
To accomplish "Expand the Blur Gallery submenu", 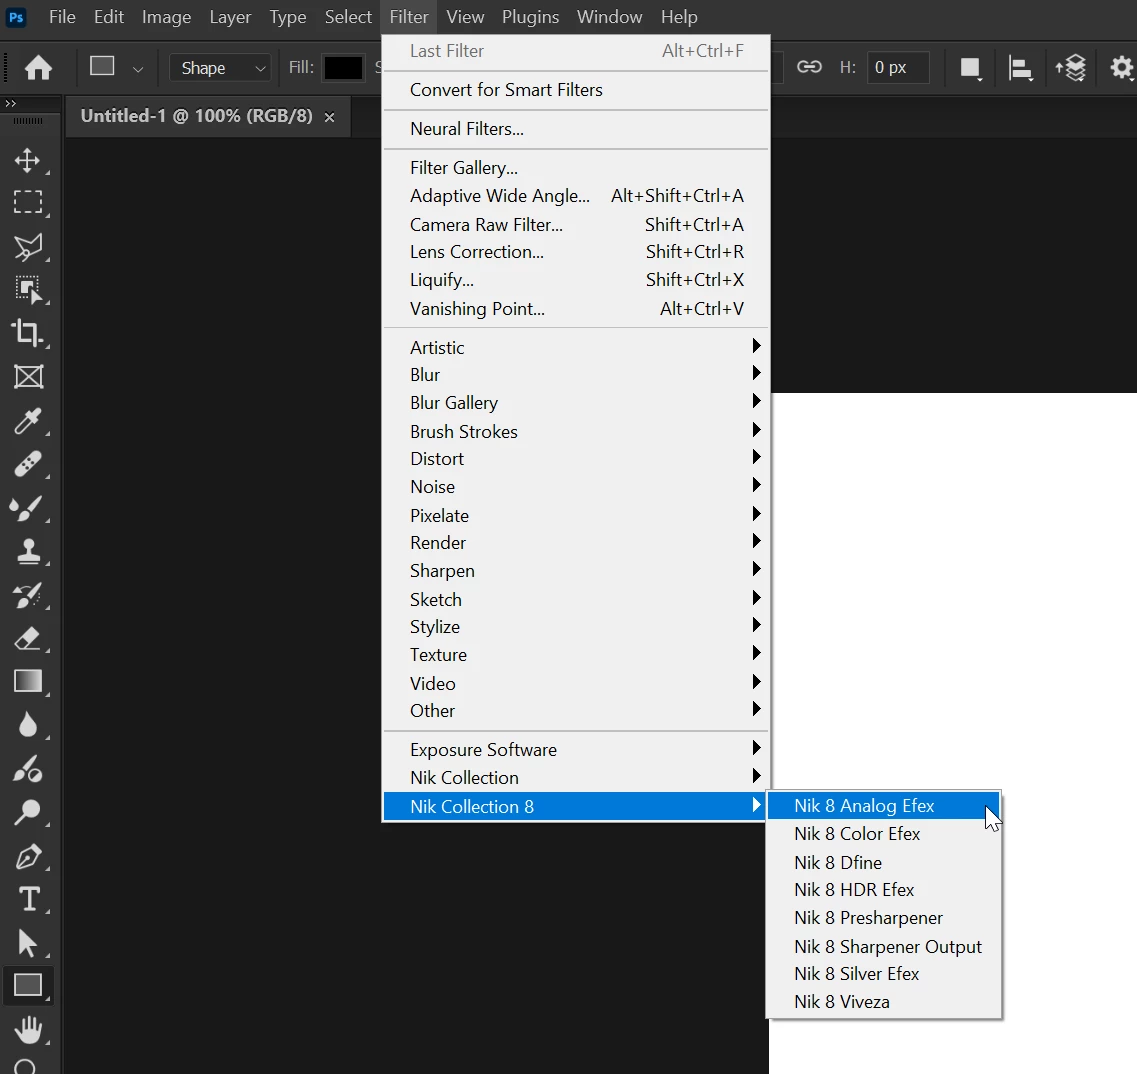I will pos(576,402).
